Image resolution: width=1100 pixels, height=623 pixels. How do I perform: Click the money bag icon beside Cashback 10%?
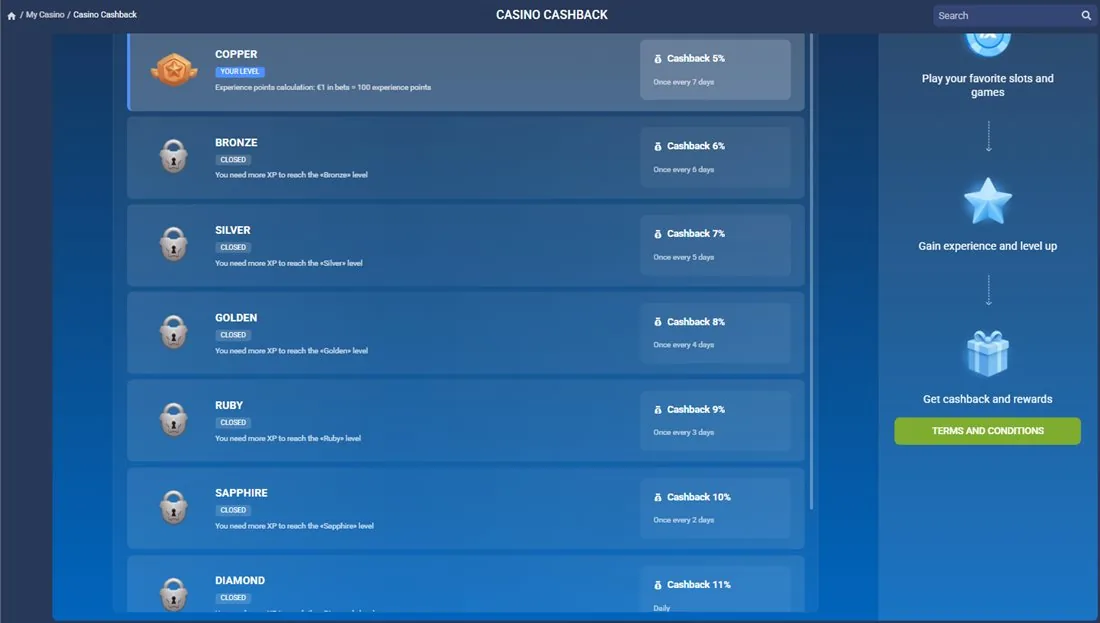pos(658,497)
